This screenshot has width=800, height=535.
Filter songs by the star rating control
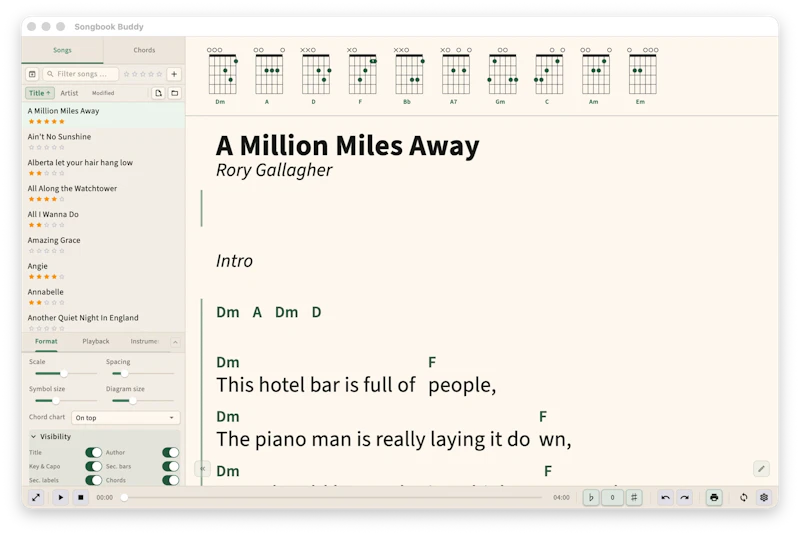coord(143,74)
